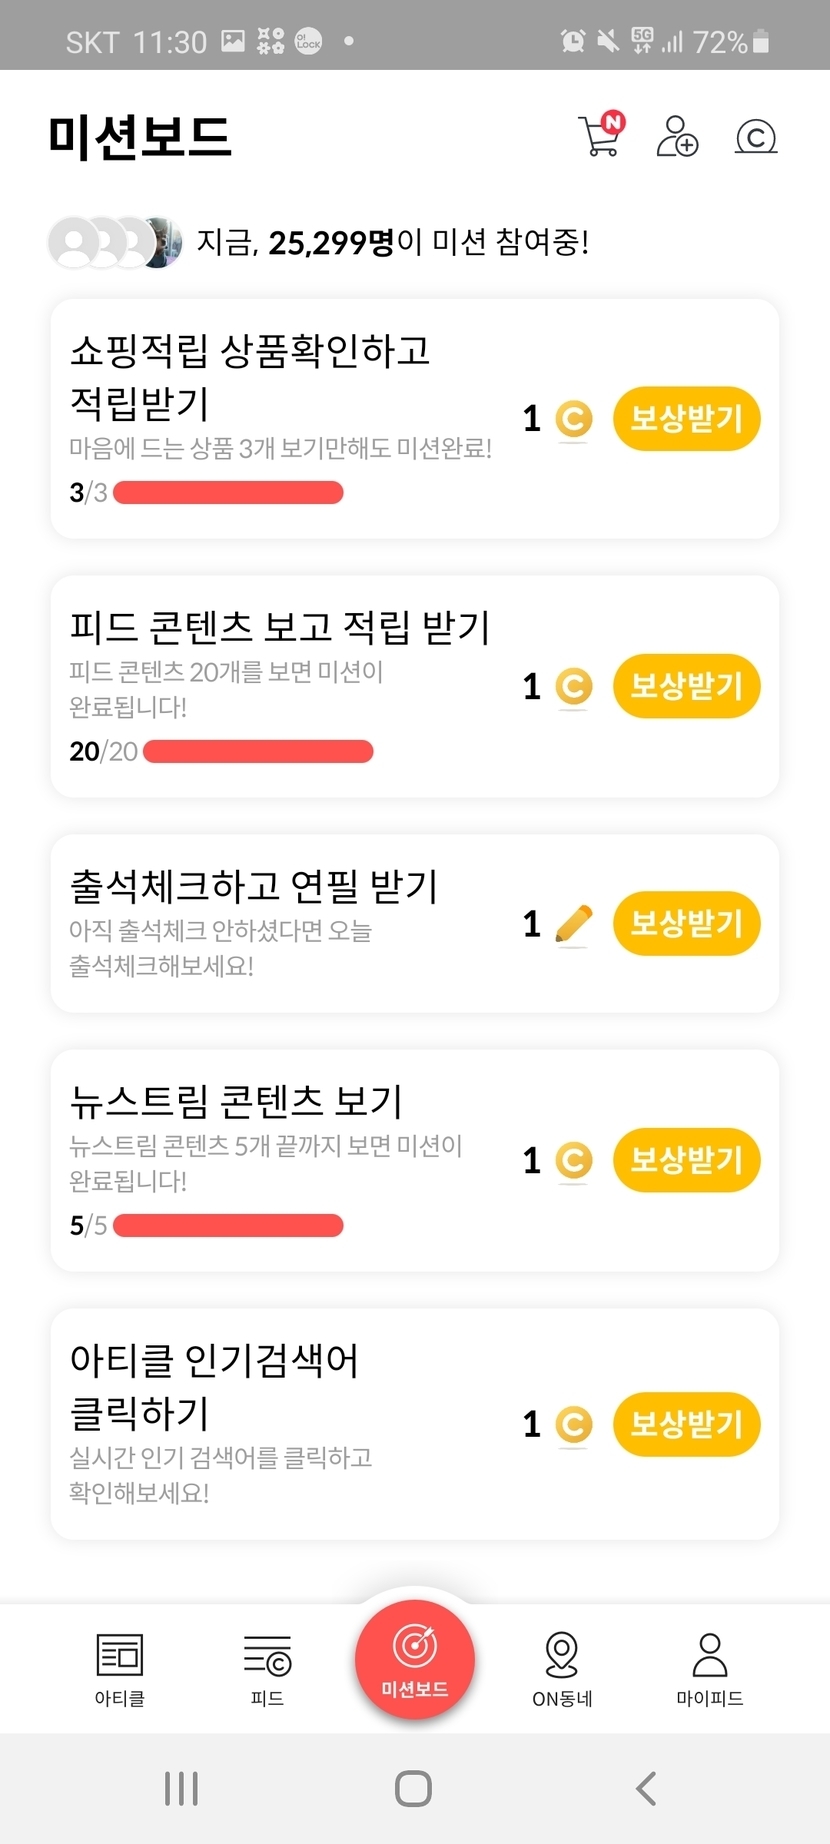Claim reward for 피드 콘텐츠 보고 적립 받기

pos(686,686)
